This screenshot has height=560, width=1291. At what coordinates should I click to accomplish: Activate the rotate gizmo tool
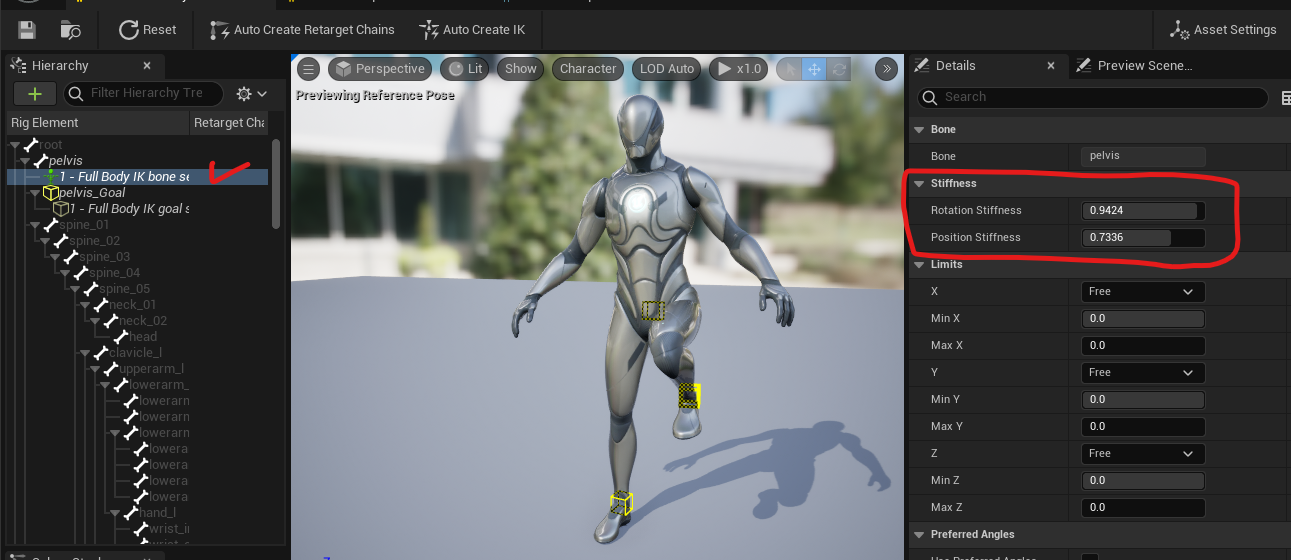pos(839,69)
